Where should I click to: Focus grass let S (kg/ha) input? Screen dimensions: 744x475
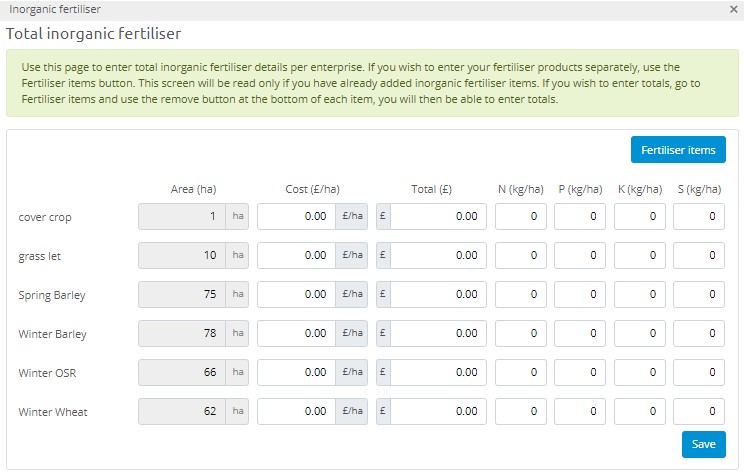tap(698, 255)
